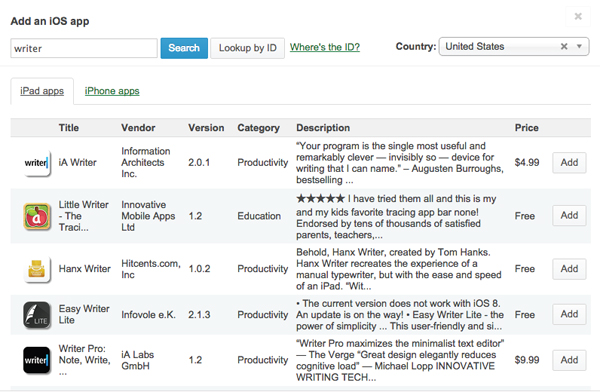Click version 2.1.3 cell

[x=199, y=315]
